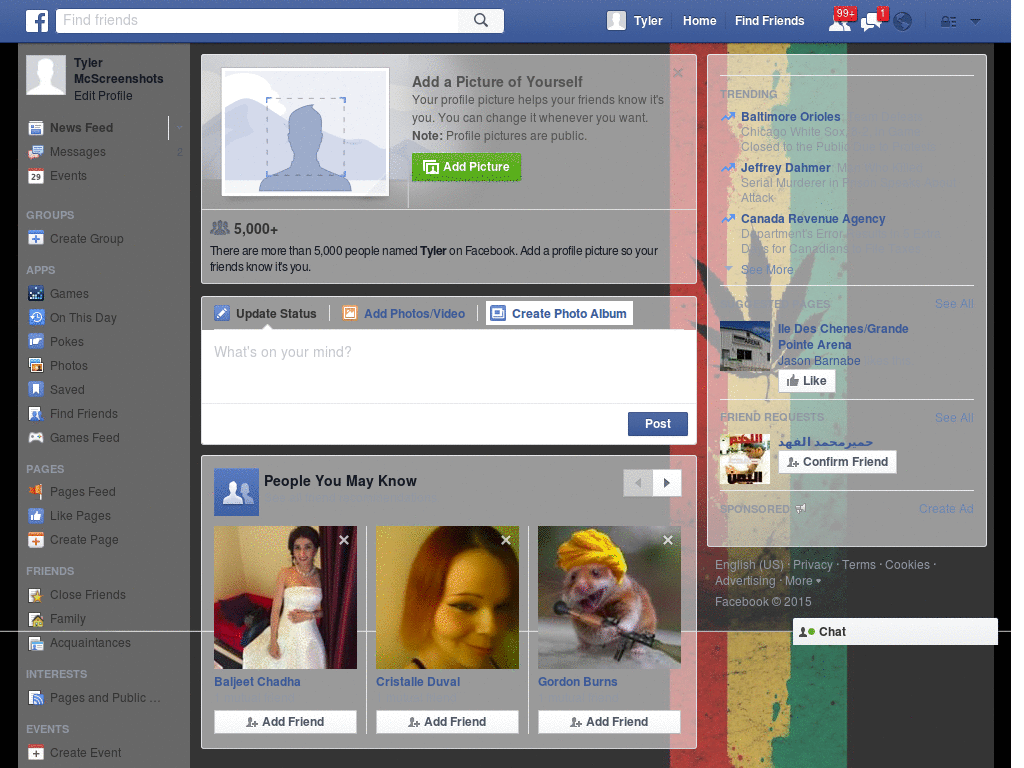
Task: Open the Chat bar
Action: [895, 632]
